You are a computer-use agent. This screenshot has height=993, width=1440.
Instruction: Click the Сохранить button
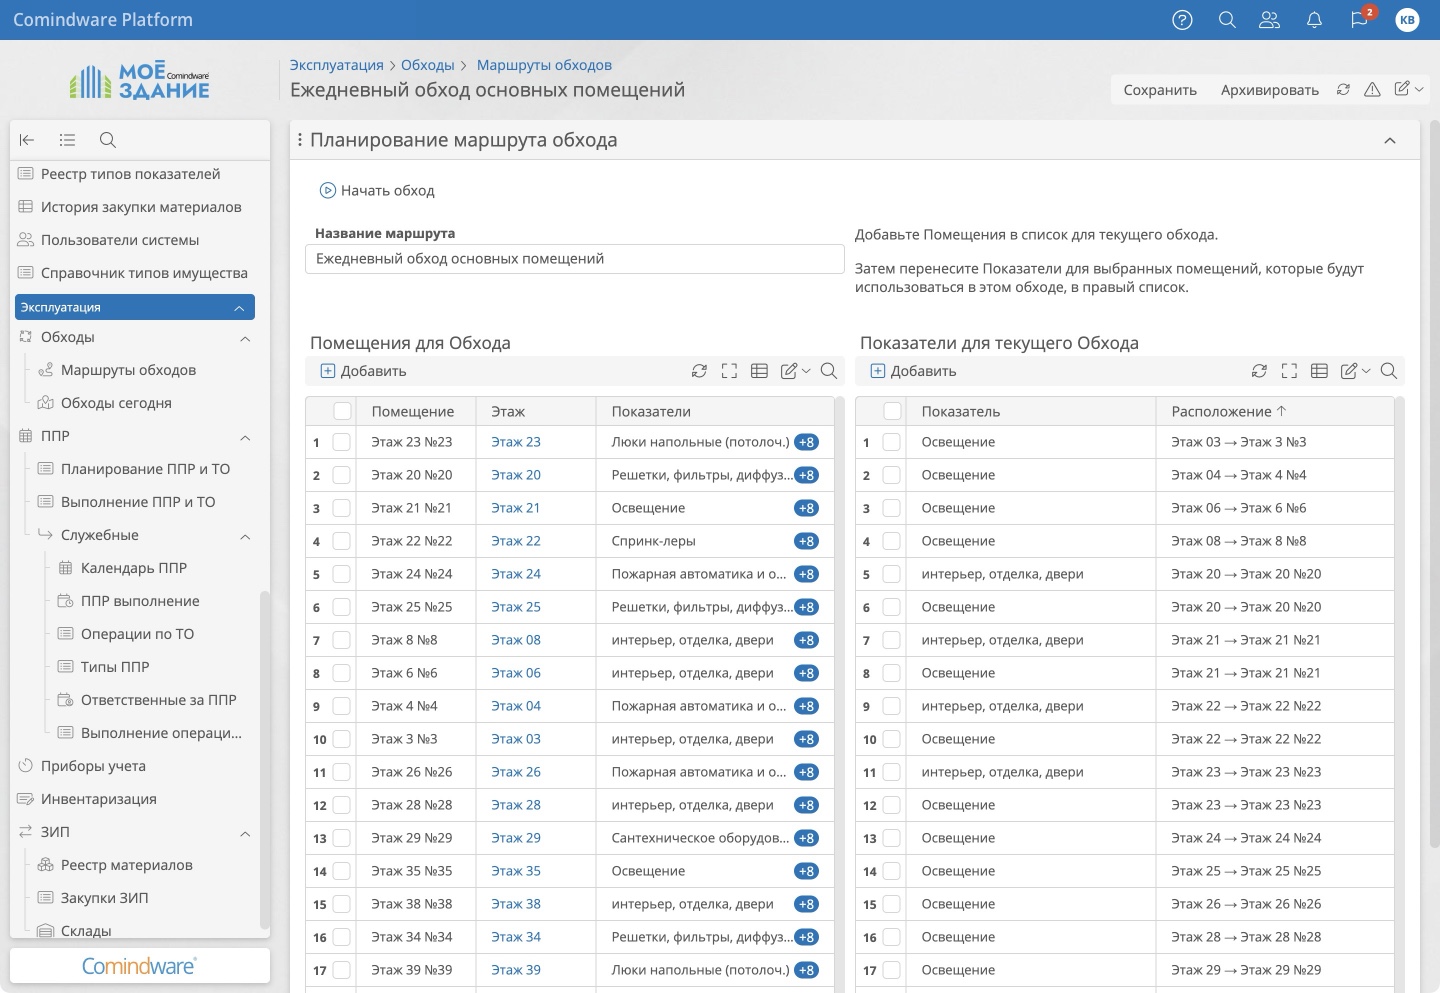tap(1160, 90)
